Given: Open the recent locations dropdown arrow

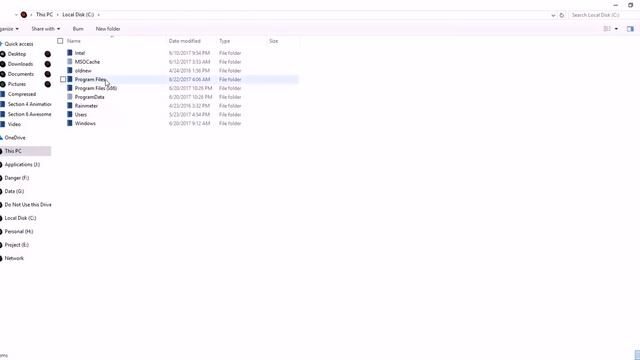Looking at the screenshot, I should click(16, 15).
